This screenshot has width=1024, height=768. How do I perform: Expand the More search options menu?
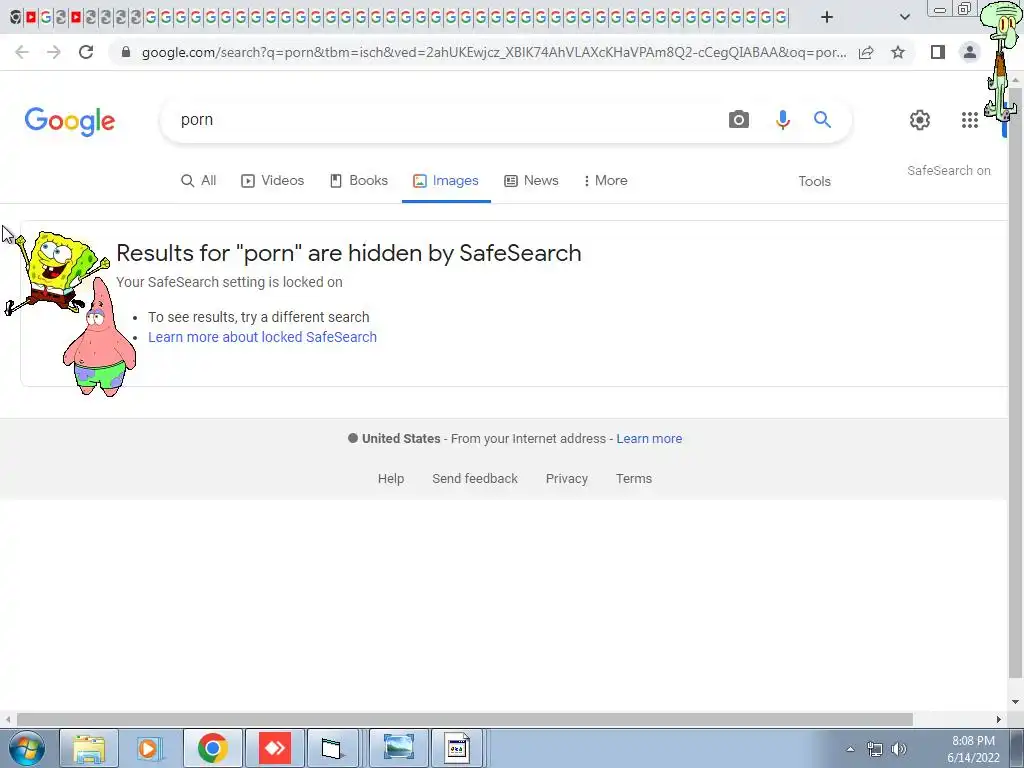pyautogui.click(x=605, y=181)
